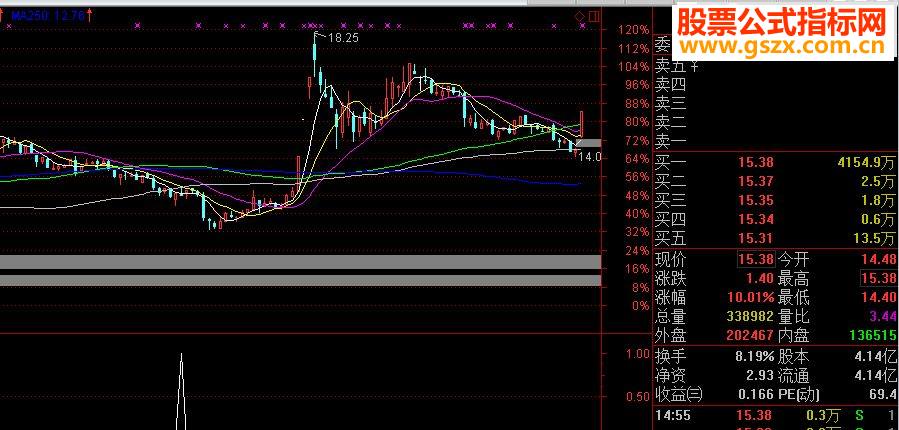Click the 1.00 value on the indicator axis

(x=639, y=354)
